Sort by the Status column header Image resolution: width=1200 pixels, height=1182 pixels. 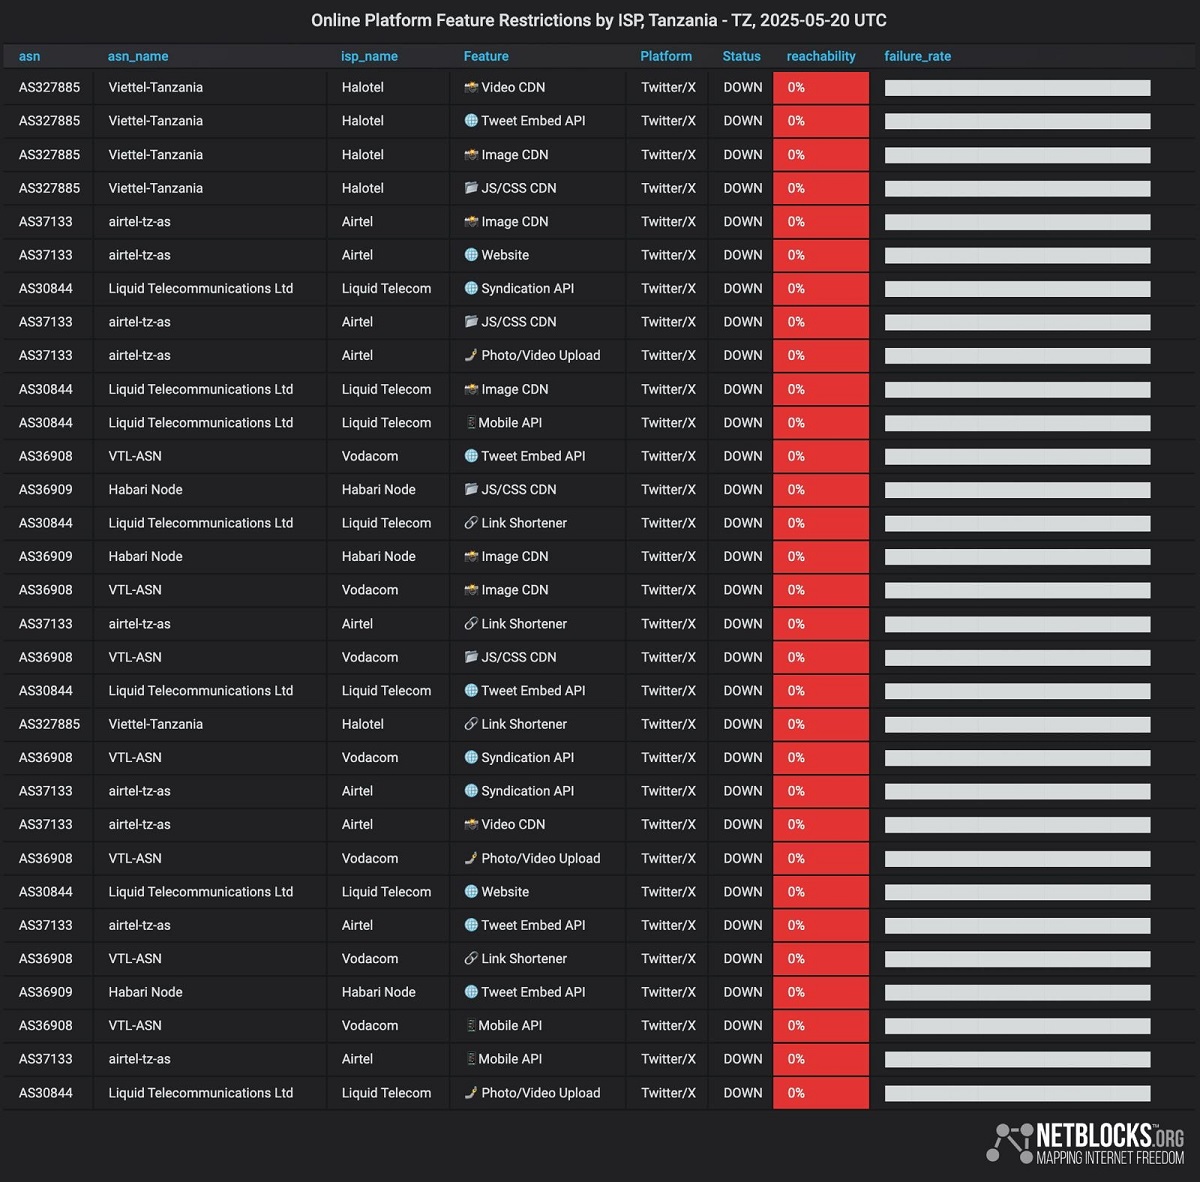click(x=741, y=57)
